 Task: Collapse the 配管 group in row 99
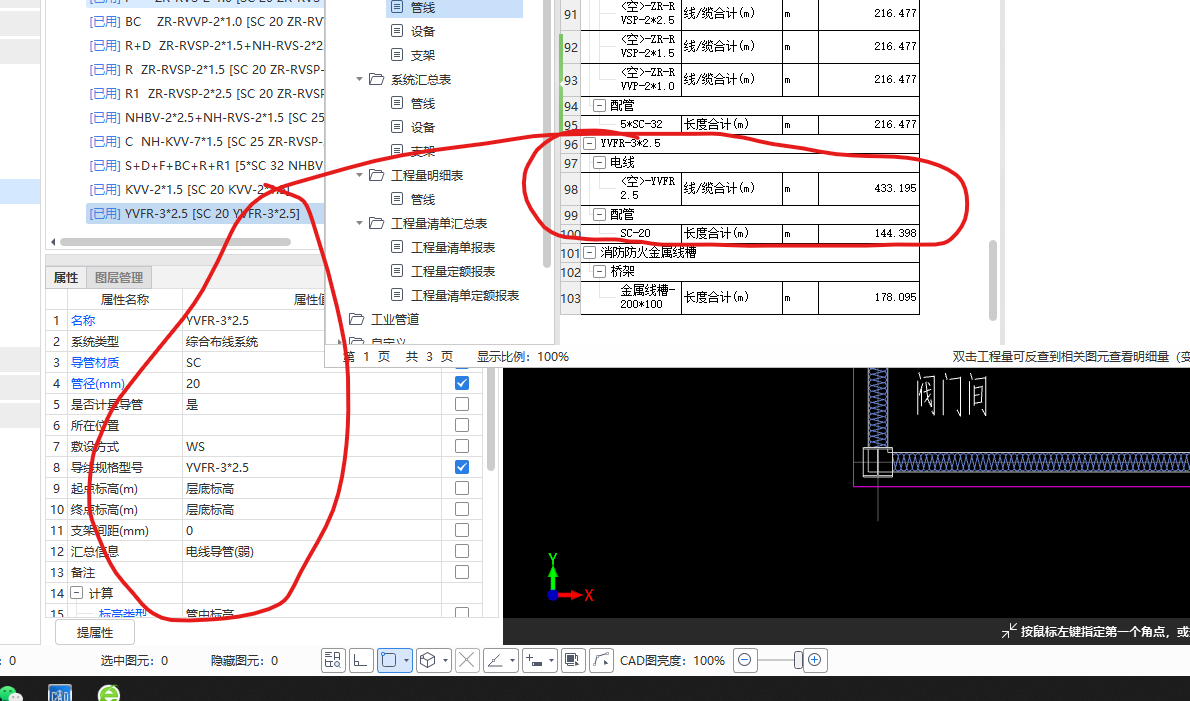pyautogui.click(x=600, y=215)
